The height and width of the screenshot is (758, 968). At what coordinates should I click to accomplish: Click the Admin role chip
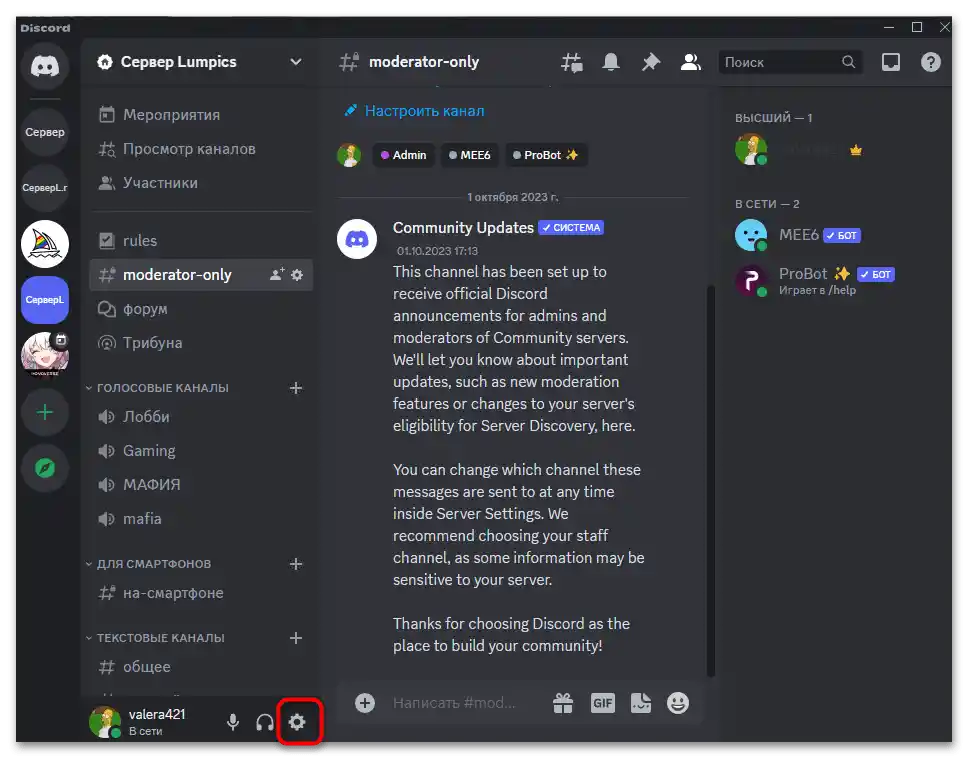click(404, 155)
